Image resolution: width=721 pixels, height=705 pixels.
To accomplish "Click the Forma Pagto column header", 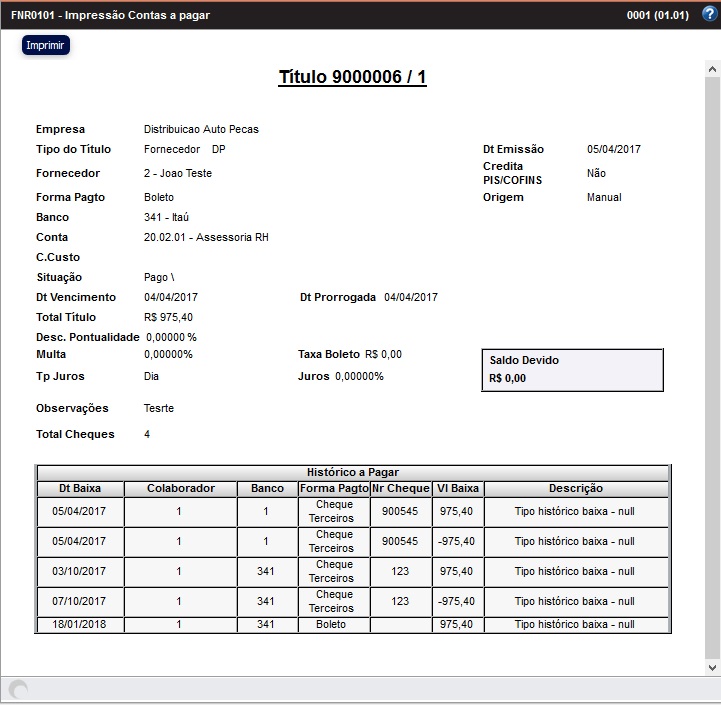I will click(333, 489).
